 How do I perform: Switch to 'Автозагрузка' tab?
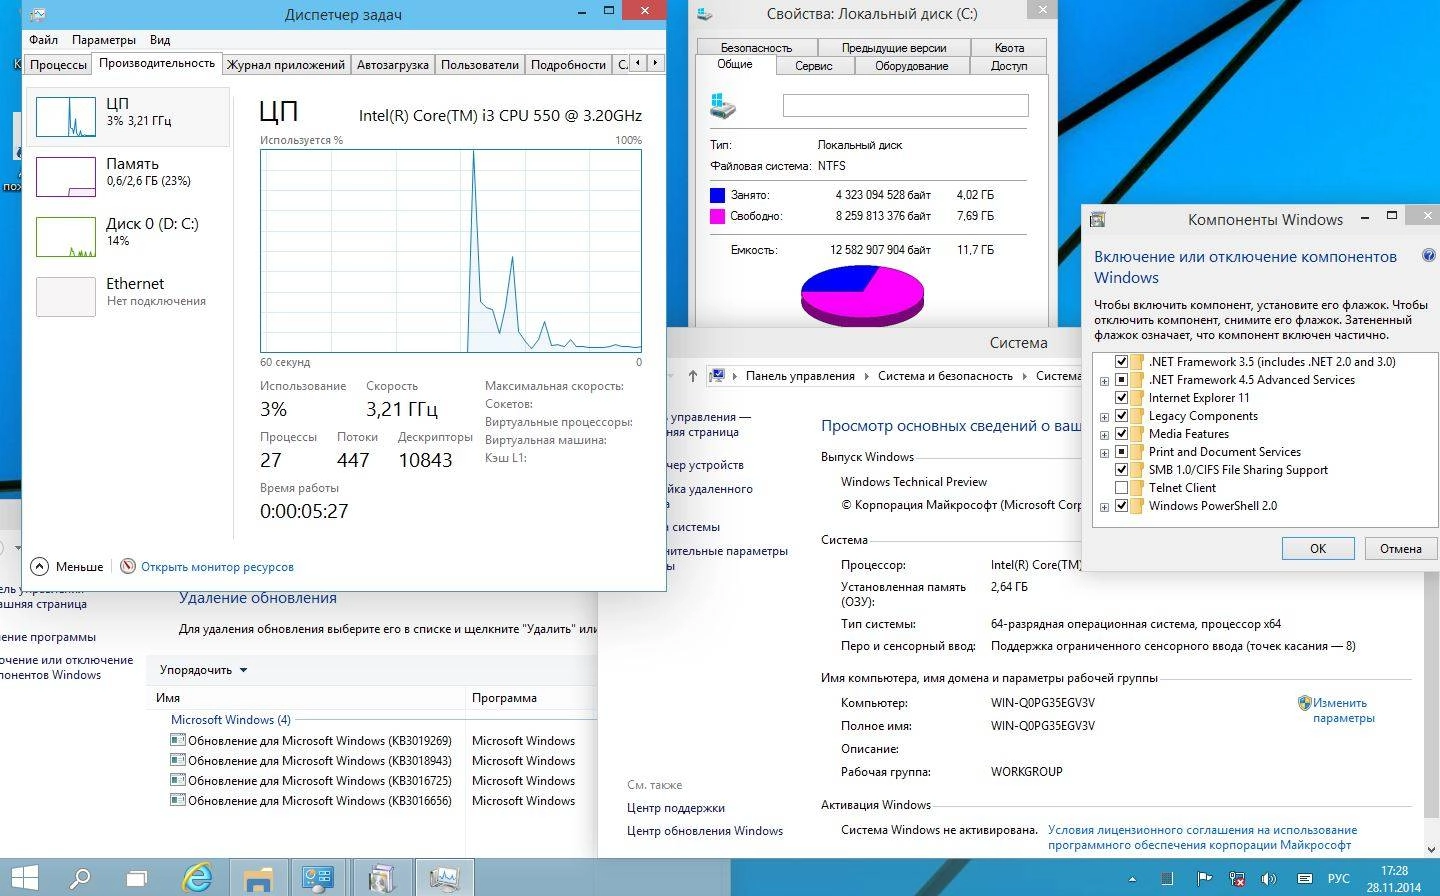[393, 64]
